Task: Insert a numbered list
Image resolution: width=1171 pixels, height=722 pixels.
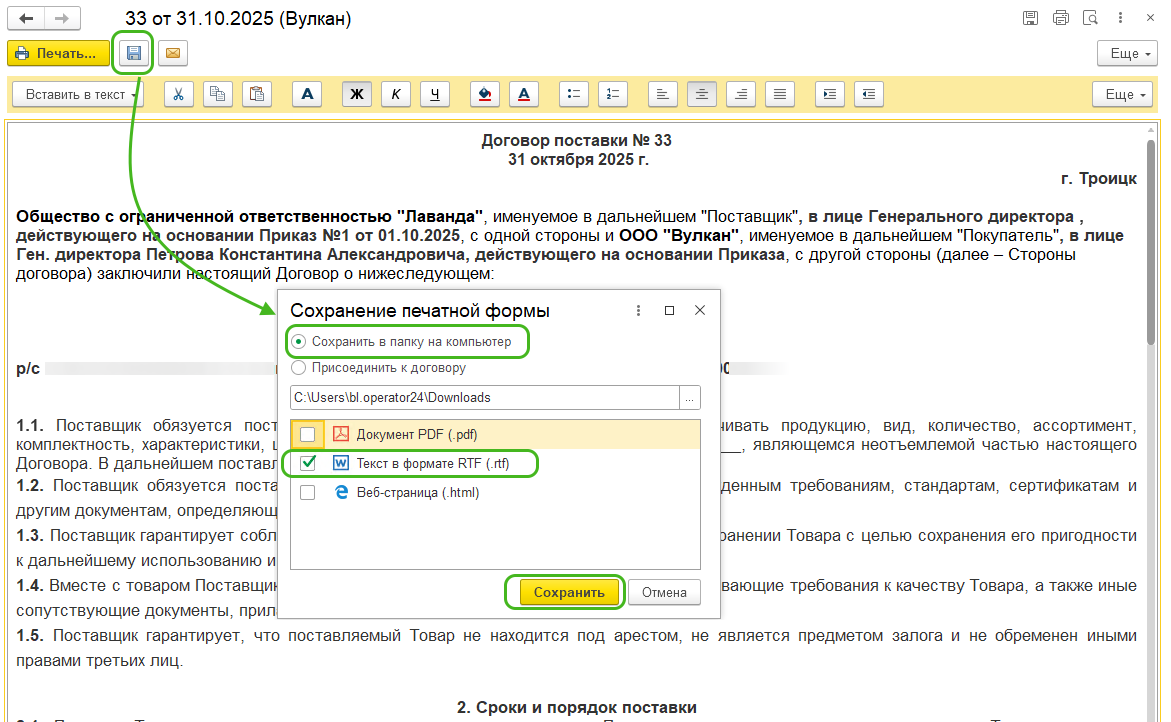Action: tap(612, 94)
